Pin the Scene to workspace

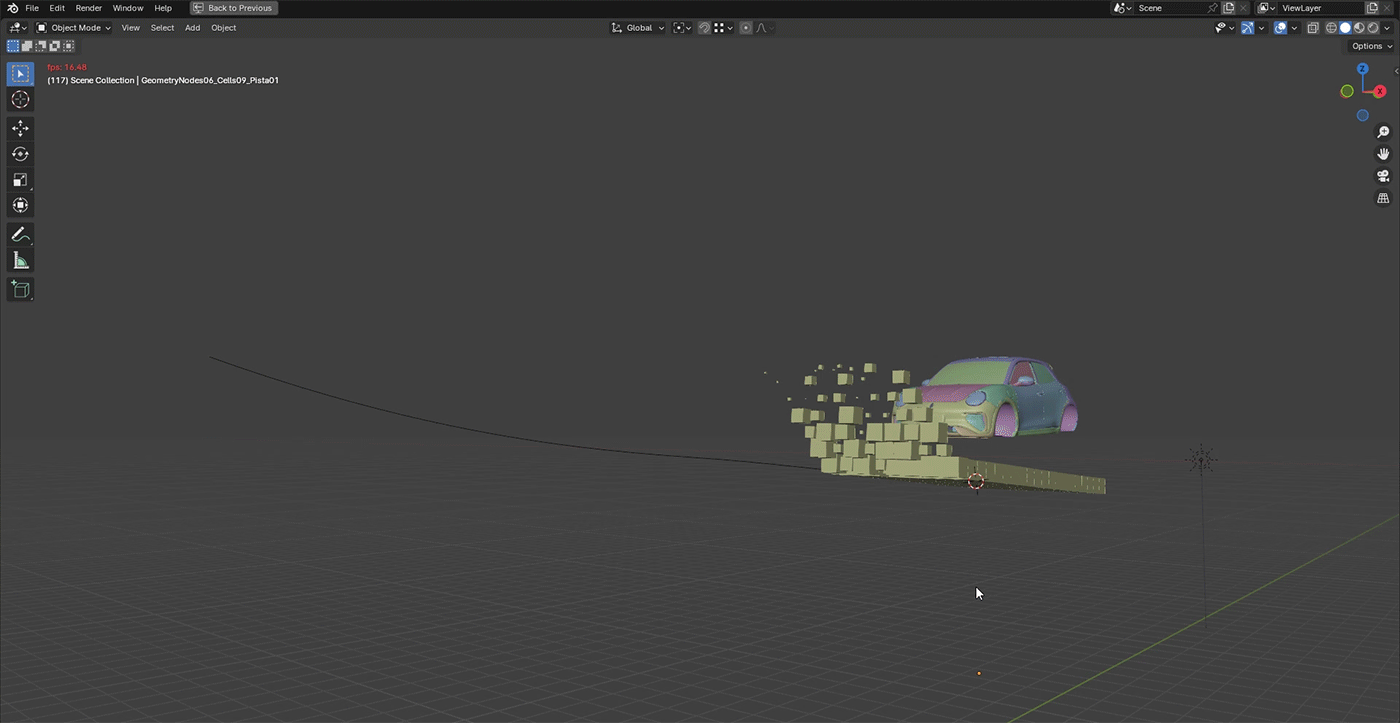tap(1212, 8)
